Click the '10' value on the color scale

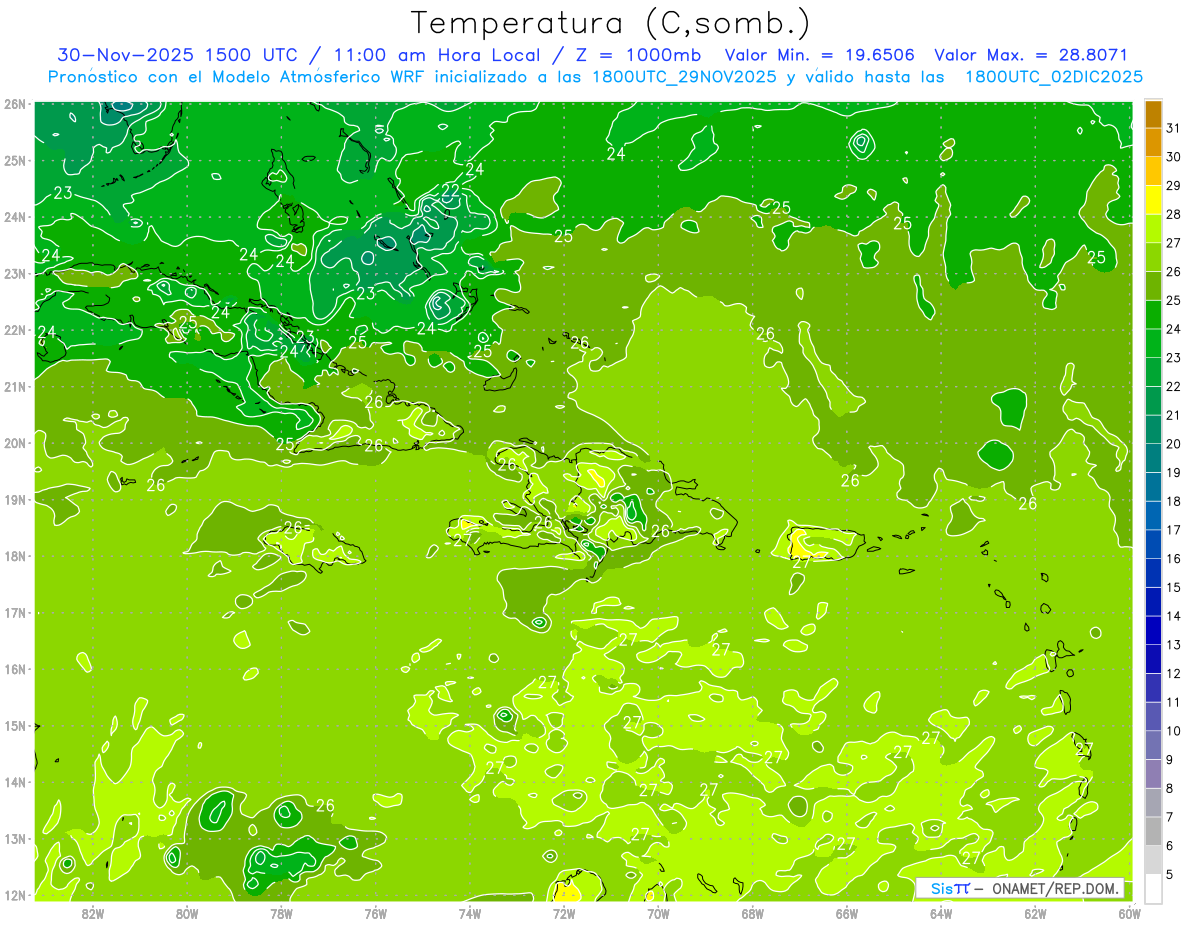tap(1174, 731)
